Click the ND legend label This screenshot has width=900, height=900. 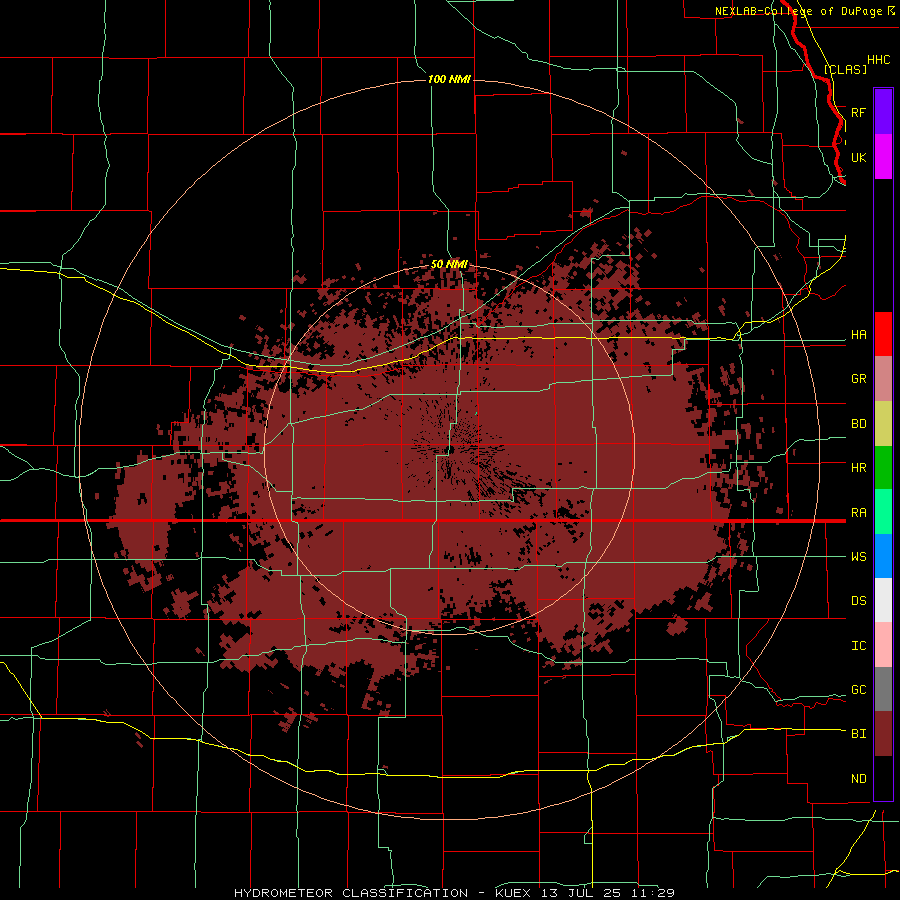point(858,779)
